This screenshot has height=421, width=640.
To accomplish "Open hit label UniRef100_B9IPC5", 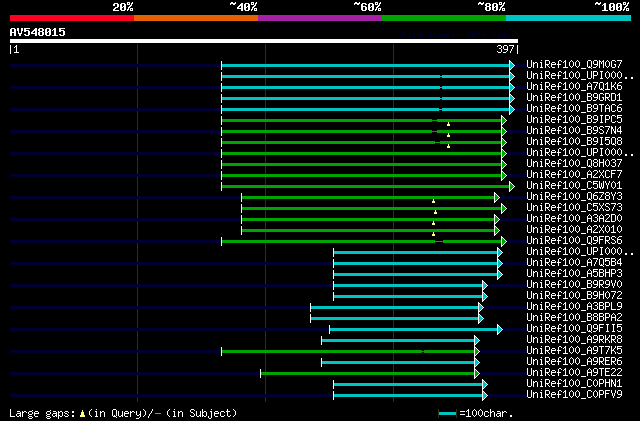I will coord(574,119).
